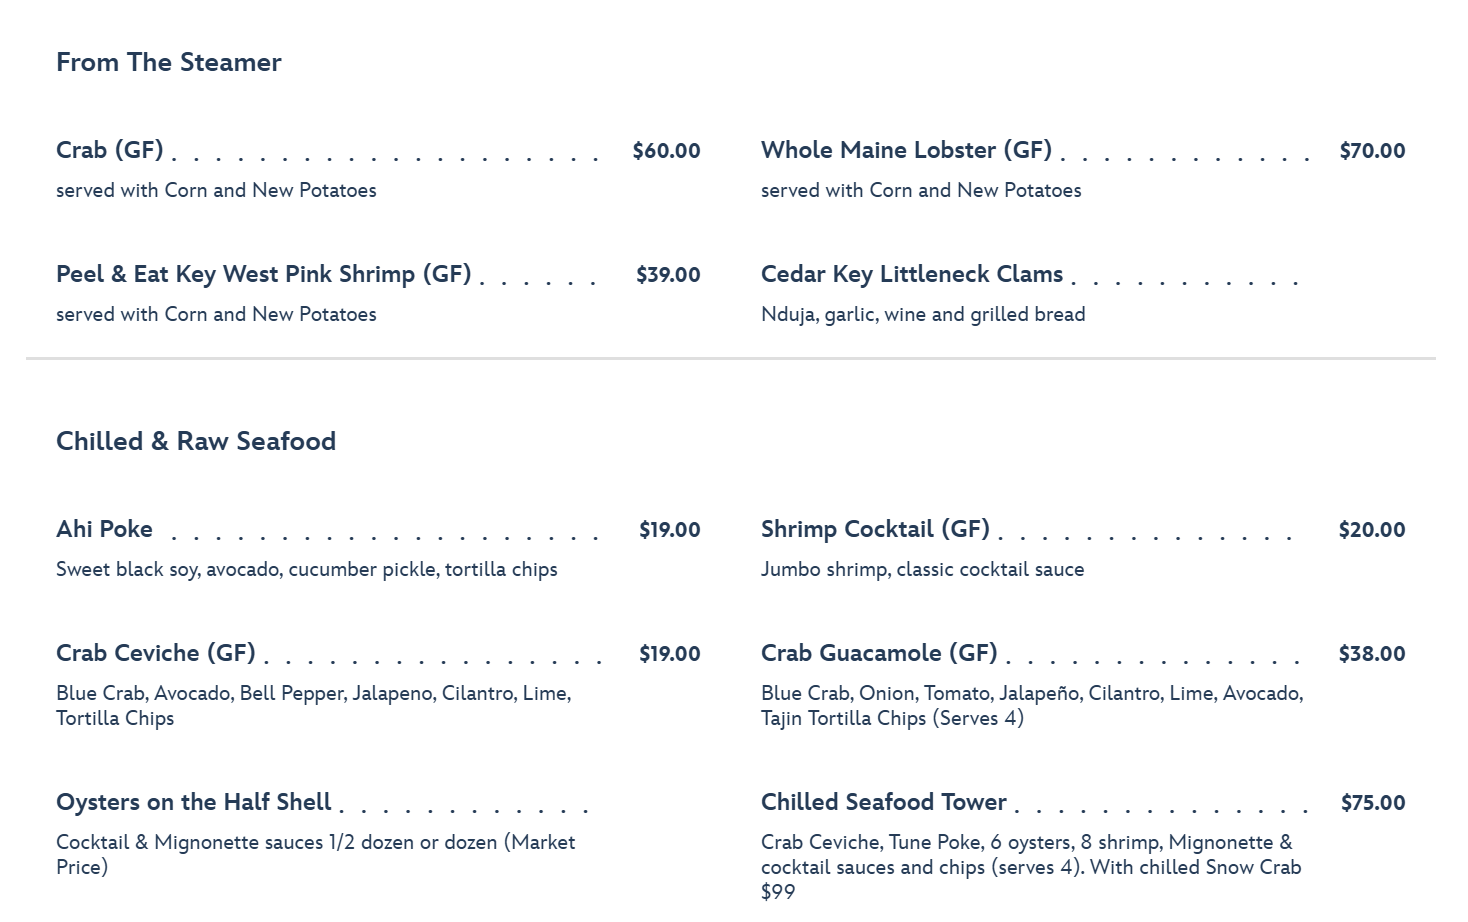Image resolution: width=1468 pixels, height=922 pixels.
Task: Open Shrimp Cocktail (GF) item
Action: (875, 529)
